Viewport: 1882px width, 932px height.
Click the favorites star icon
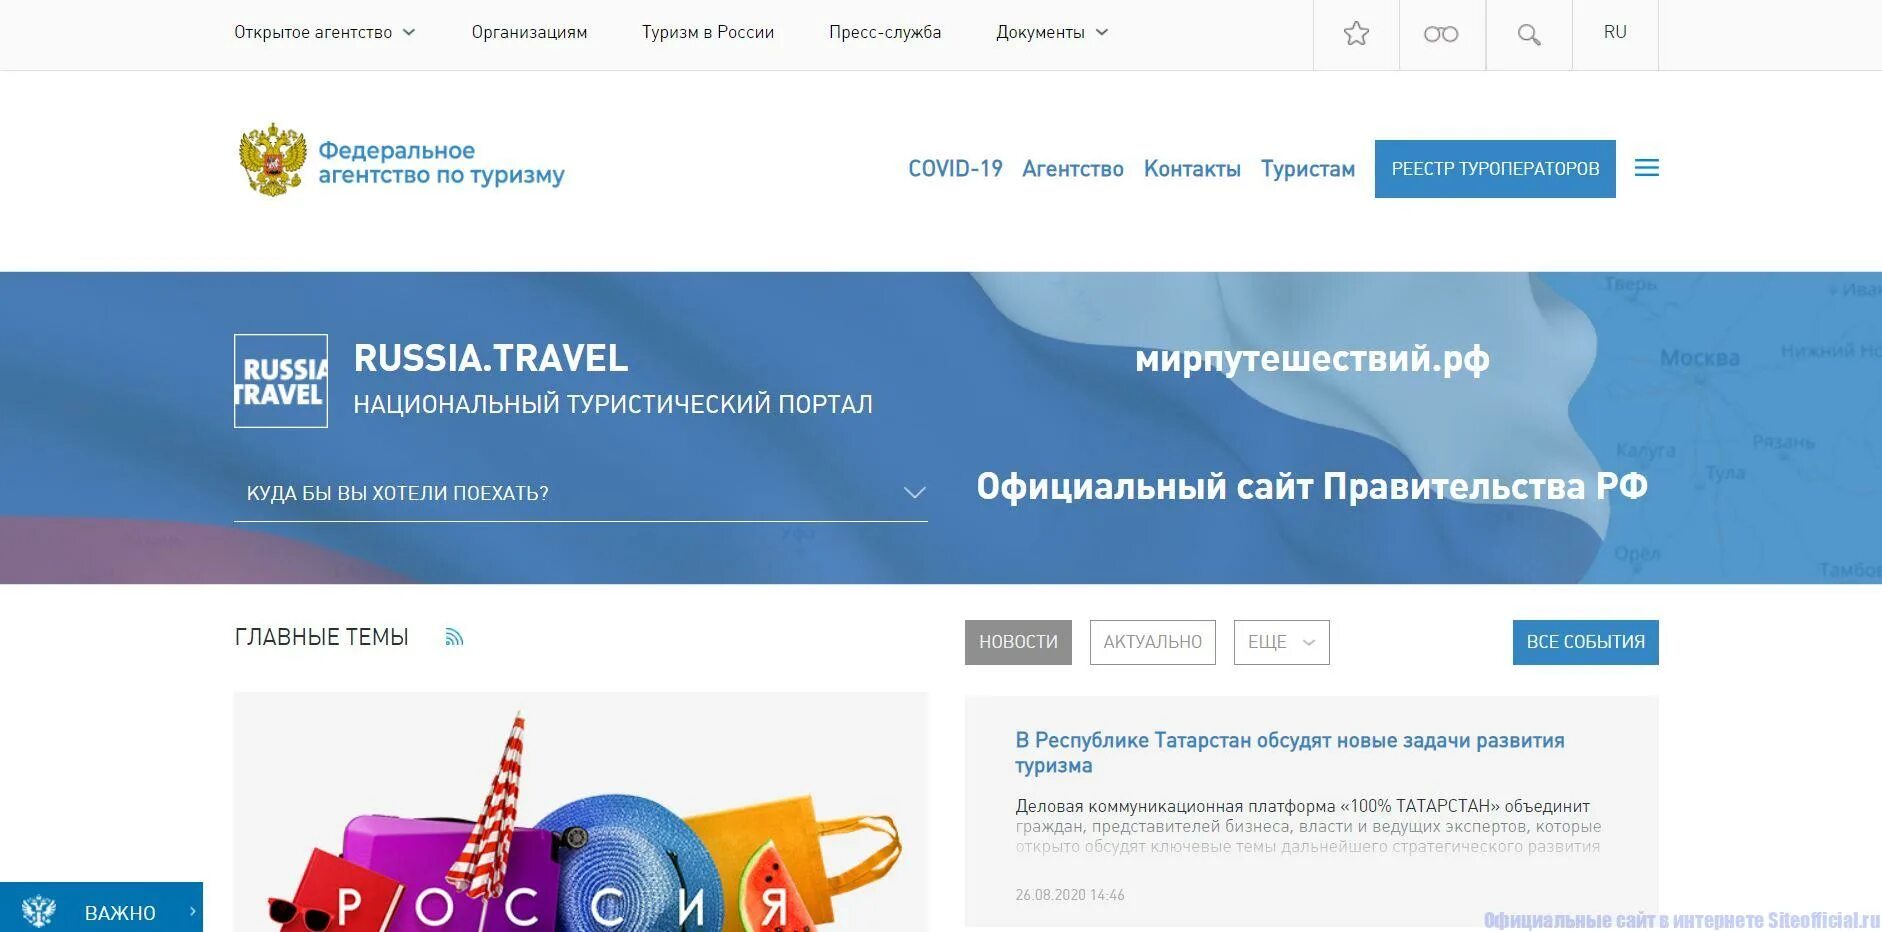1356,34
